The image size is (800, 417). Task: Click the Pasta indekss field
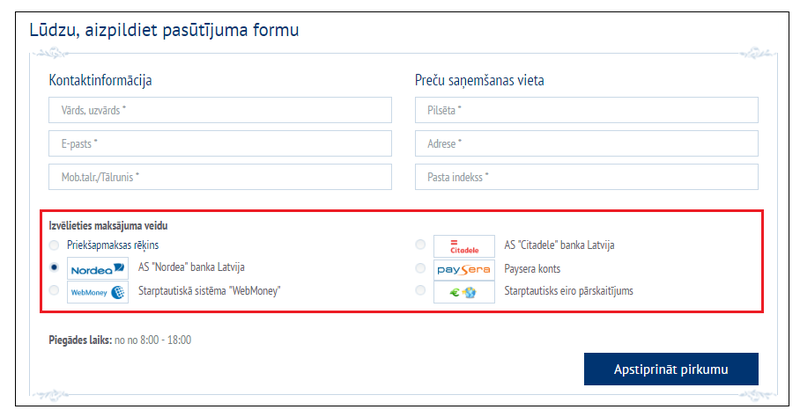(x=586, y=177)
